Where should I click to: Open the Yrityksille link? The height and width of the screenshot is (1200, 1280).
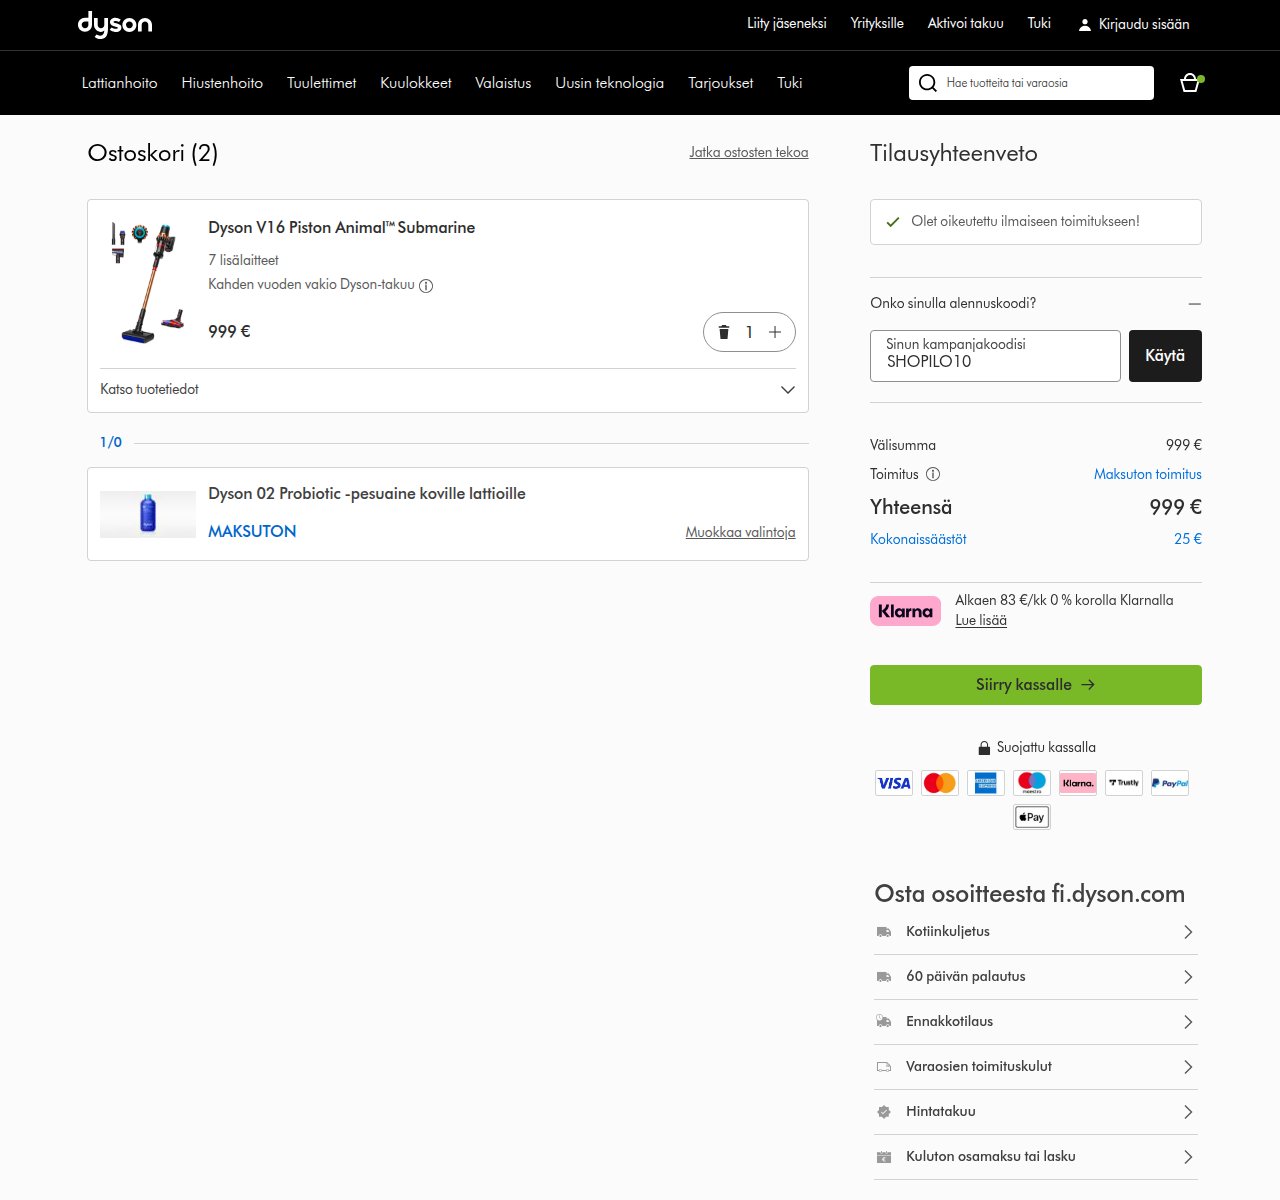[x=877, y=23]
